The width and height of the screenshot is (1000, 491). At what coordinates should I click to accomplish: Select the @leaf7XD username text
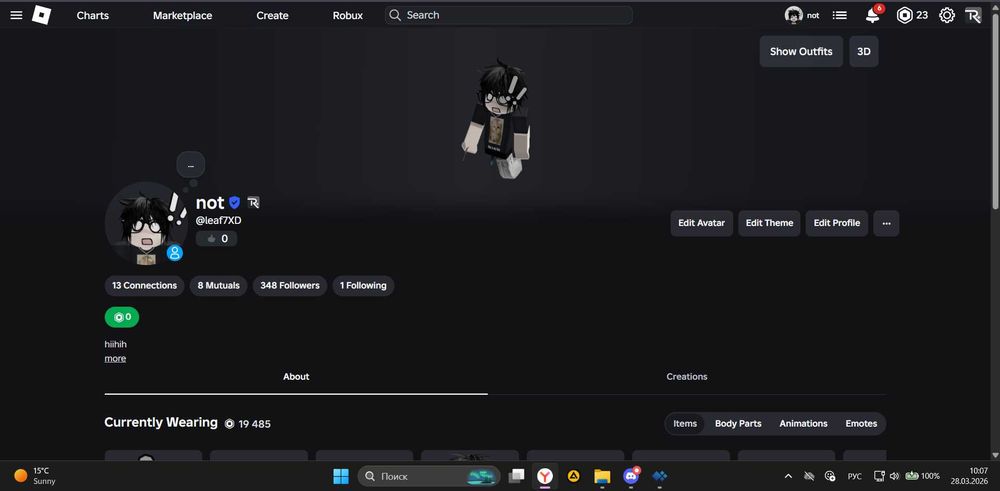click(218, 221)
